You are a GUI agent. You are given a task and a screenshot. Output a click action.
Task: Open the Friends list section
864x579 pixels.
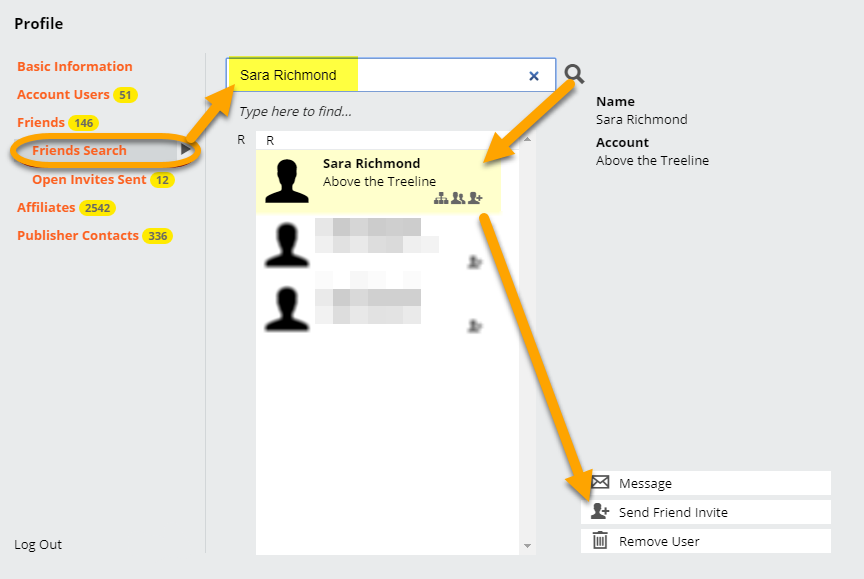pyautogui.click(x=41, y=123)
